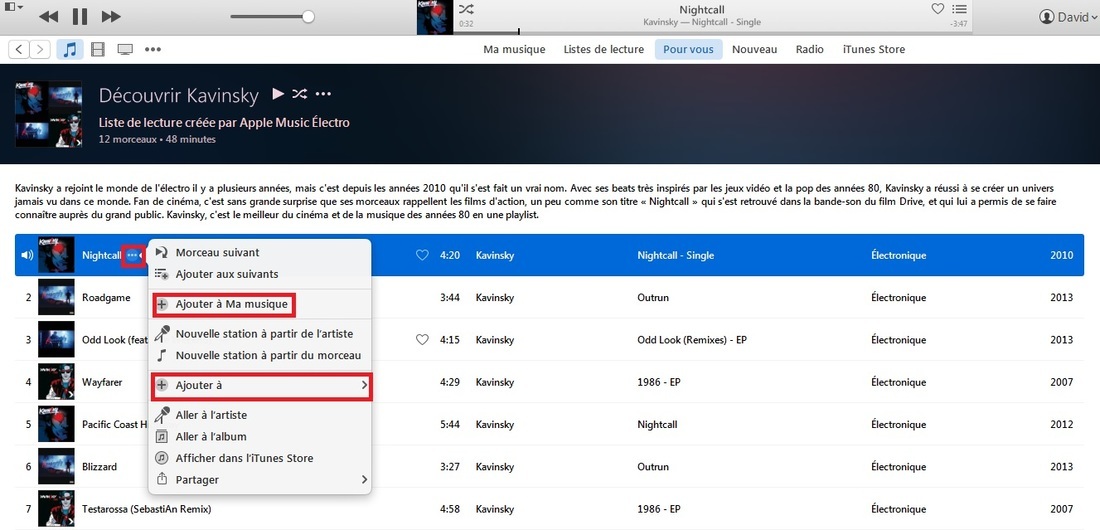Select the Music library icon
This screenshot has width=1100, height=530.
69,49
